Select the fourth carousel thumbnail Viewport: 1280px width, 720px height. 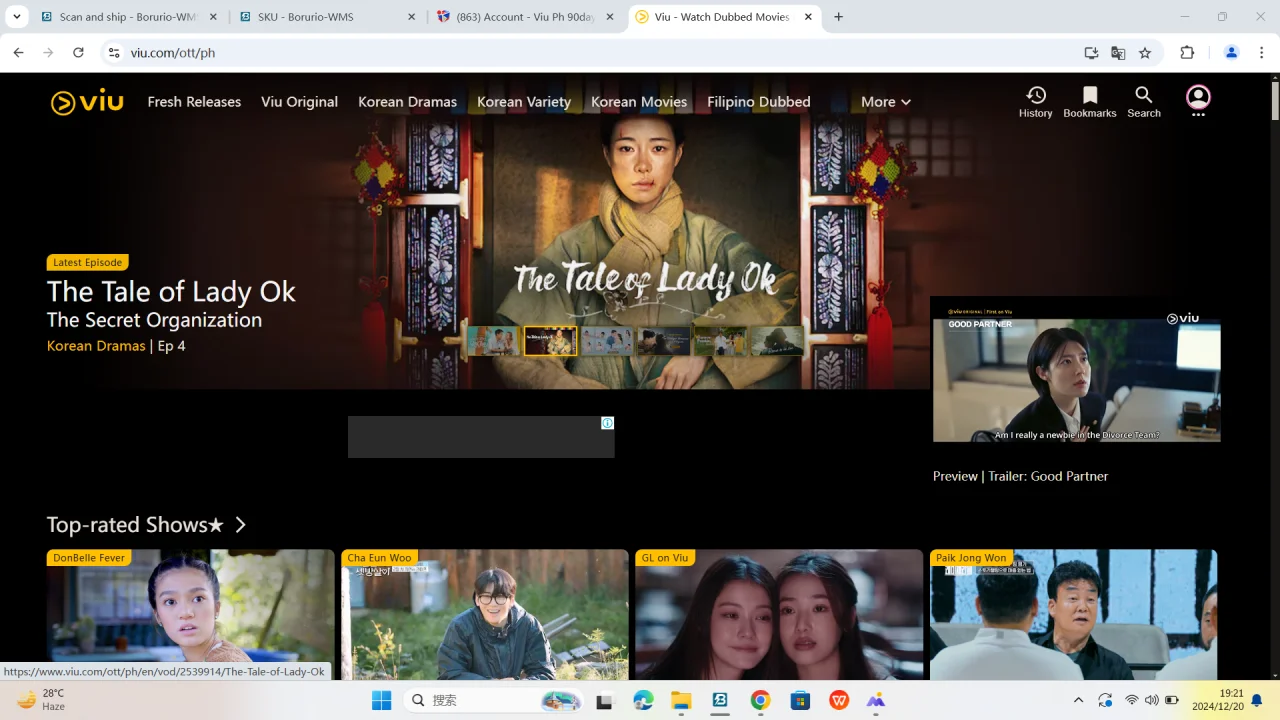tap(664, 341)
